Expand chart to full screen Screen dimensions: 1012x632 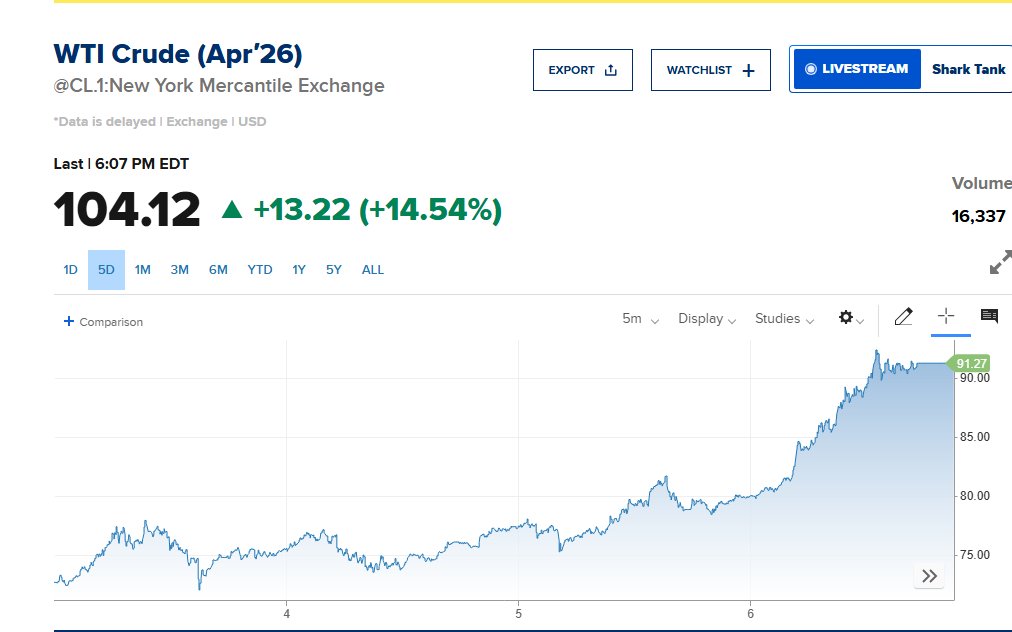tap(1000, 262)
